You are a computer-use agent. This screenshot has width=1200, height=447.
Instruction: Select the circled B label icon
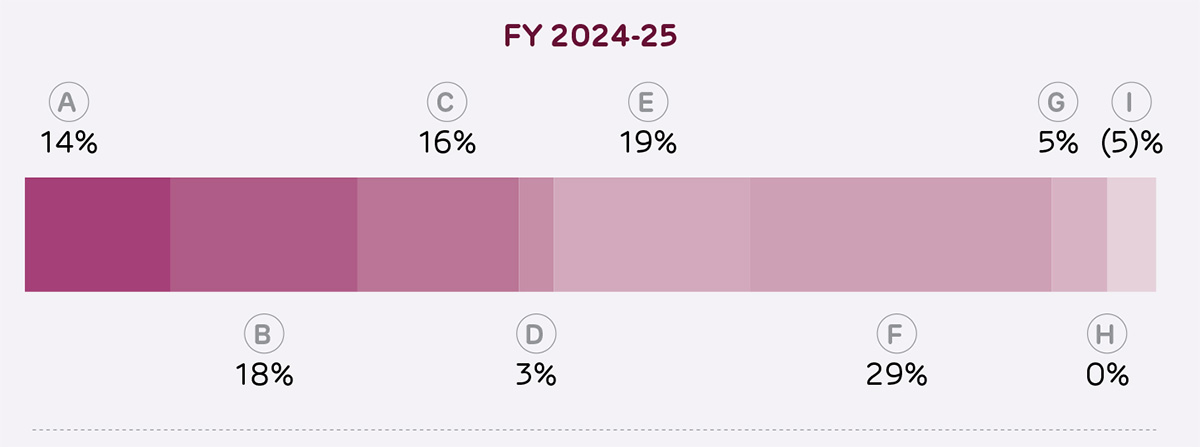[x=263, y=335]
